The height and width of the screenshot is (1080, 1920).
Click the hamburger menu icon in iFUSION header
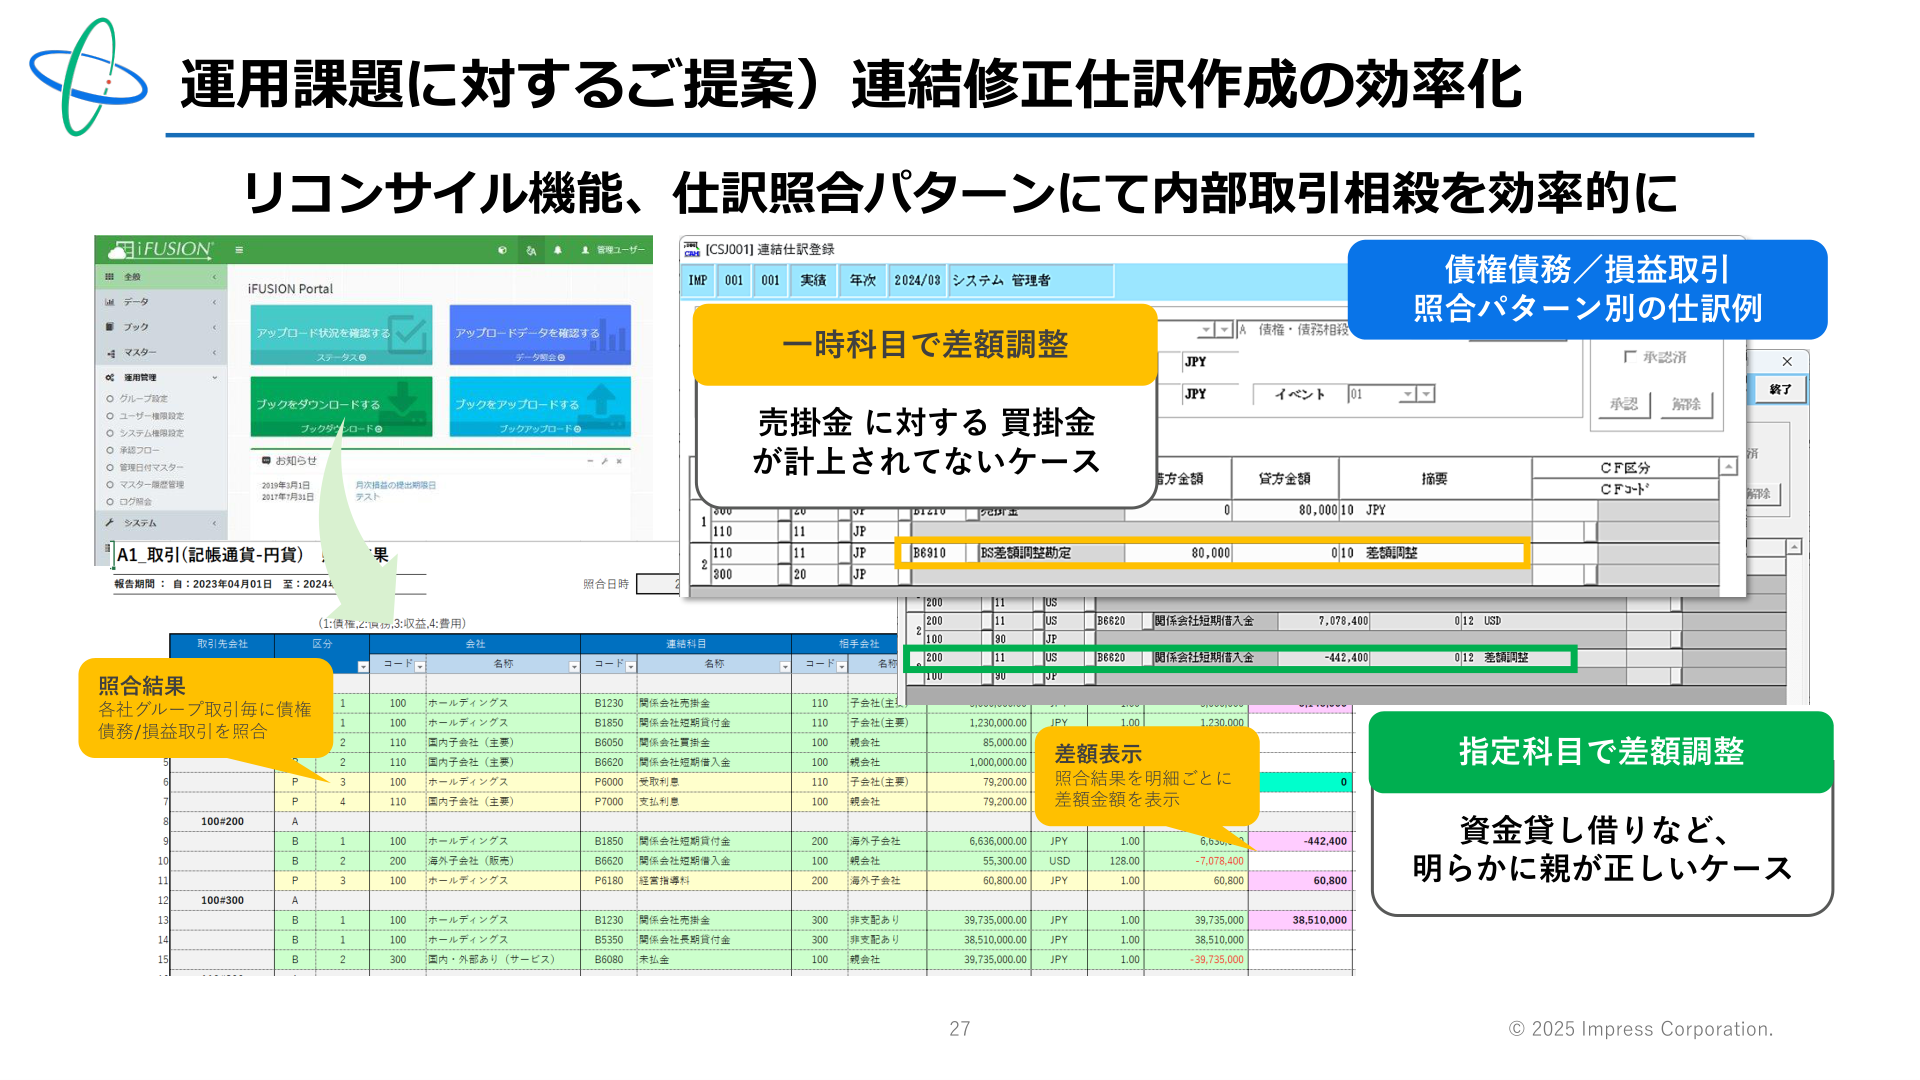pyautogui.click(x=239, y=250)
